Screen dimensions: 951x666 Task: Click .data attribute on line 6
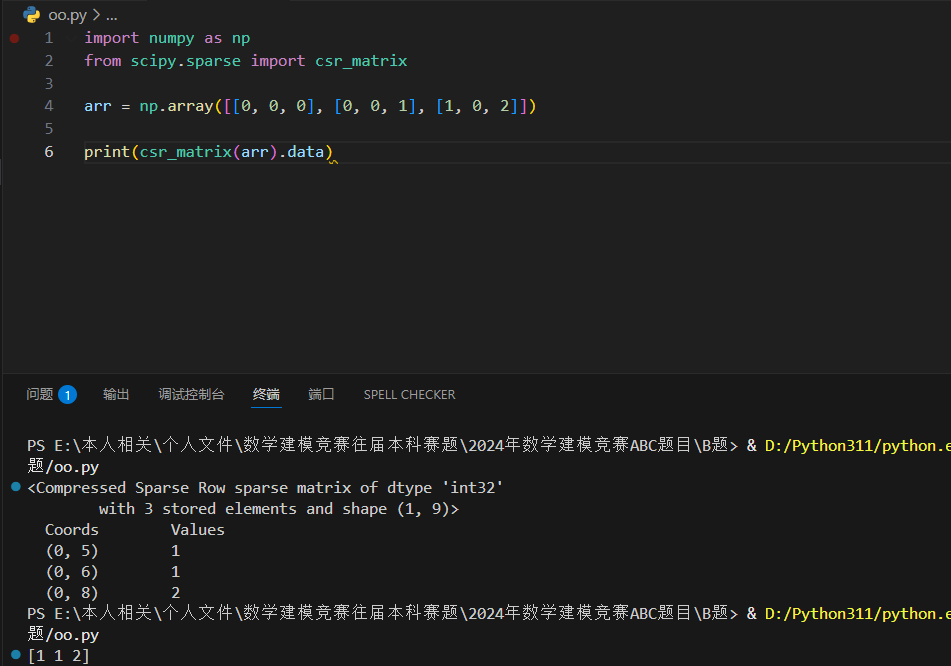tap(301, 152)
